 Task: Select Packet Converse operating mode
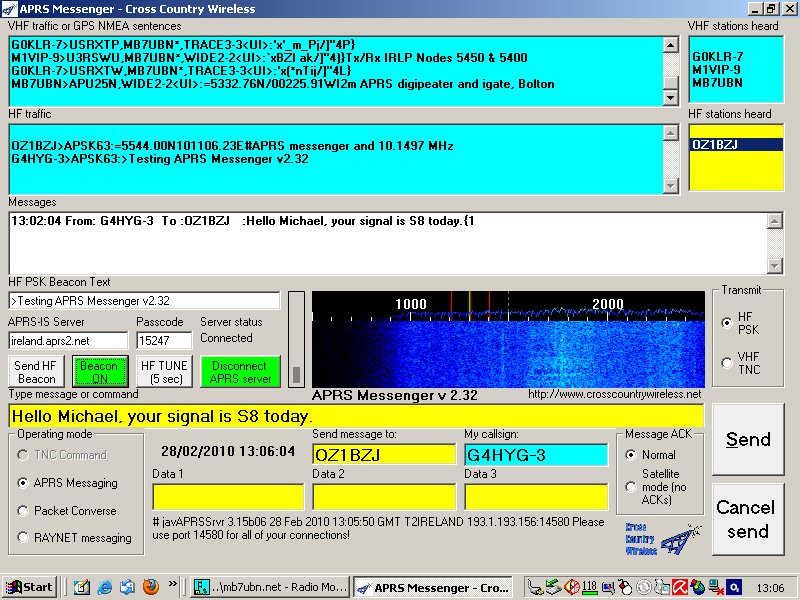click(23, 511)
